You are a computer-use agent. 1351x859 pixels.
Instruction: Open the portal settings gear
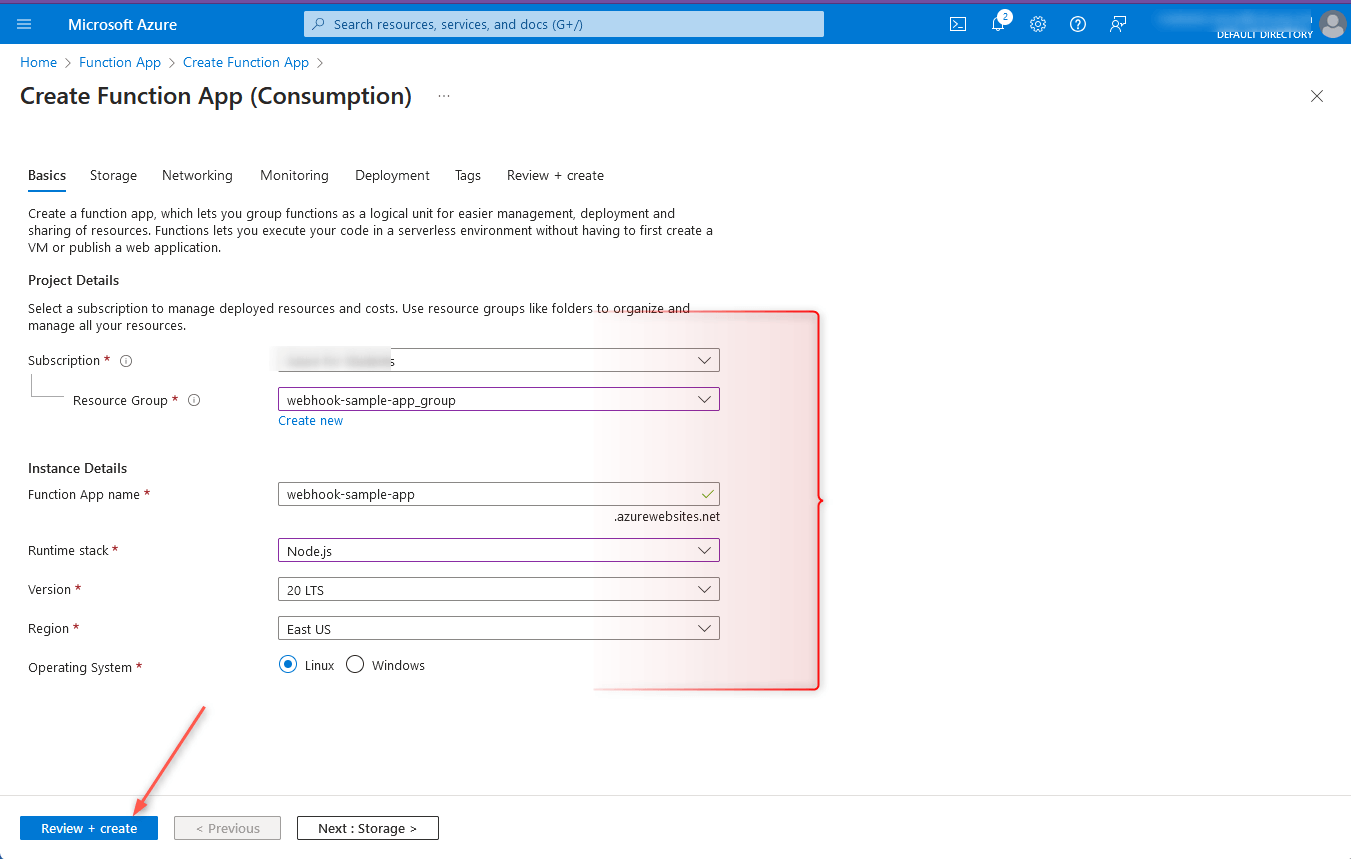pos(1037,23)
